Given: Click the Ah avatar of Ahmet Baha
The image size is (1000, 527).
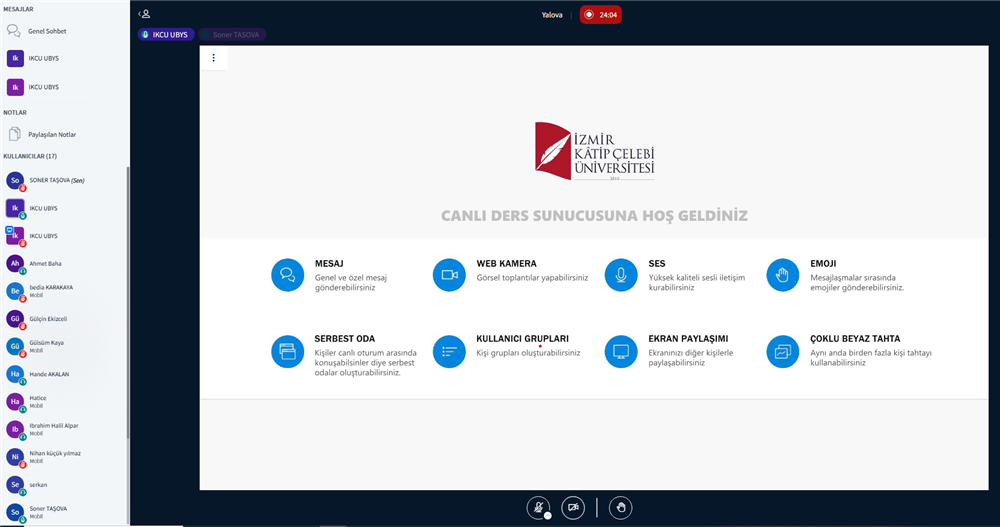Looking at the screenshot, I should (15, 263).
